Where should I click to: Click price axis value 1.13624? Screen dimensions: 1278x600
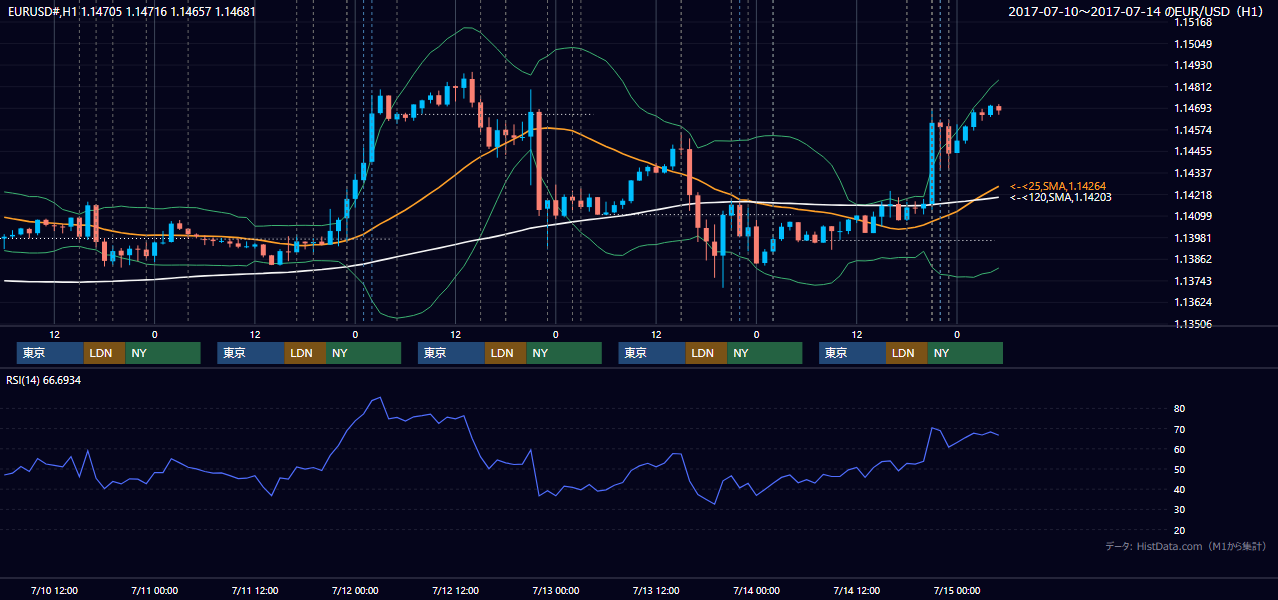click(1192, 302)
